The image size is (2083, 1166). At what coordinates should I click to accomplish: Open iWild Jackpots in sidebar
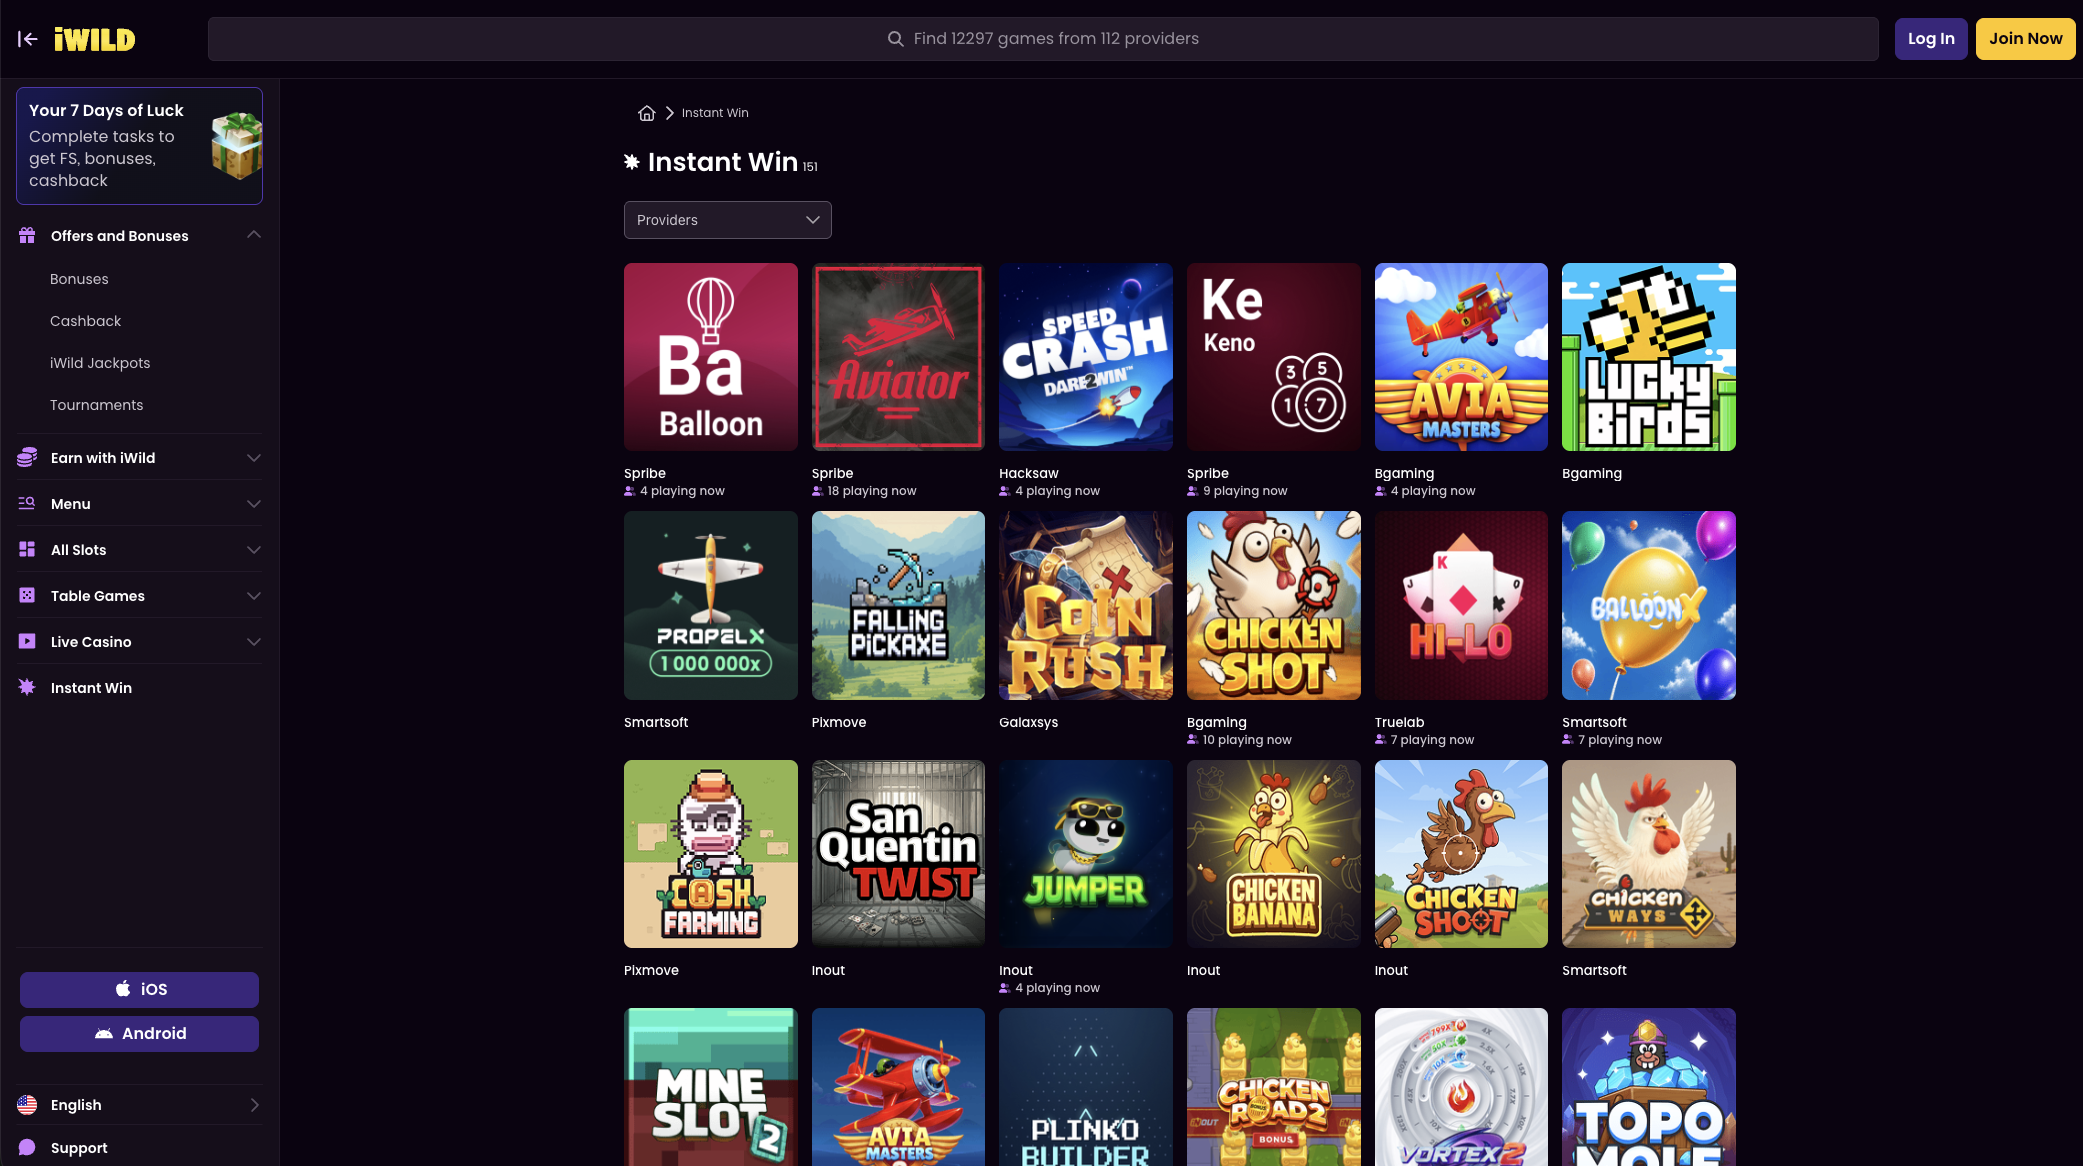(100, 363)
